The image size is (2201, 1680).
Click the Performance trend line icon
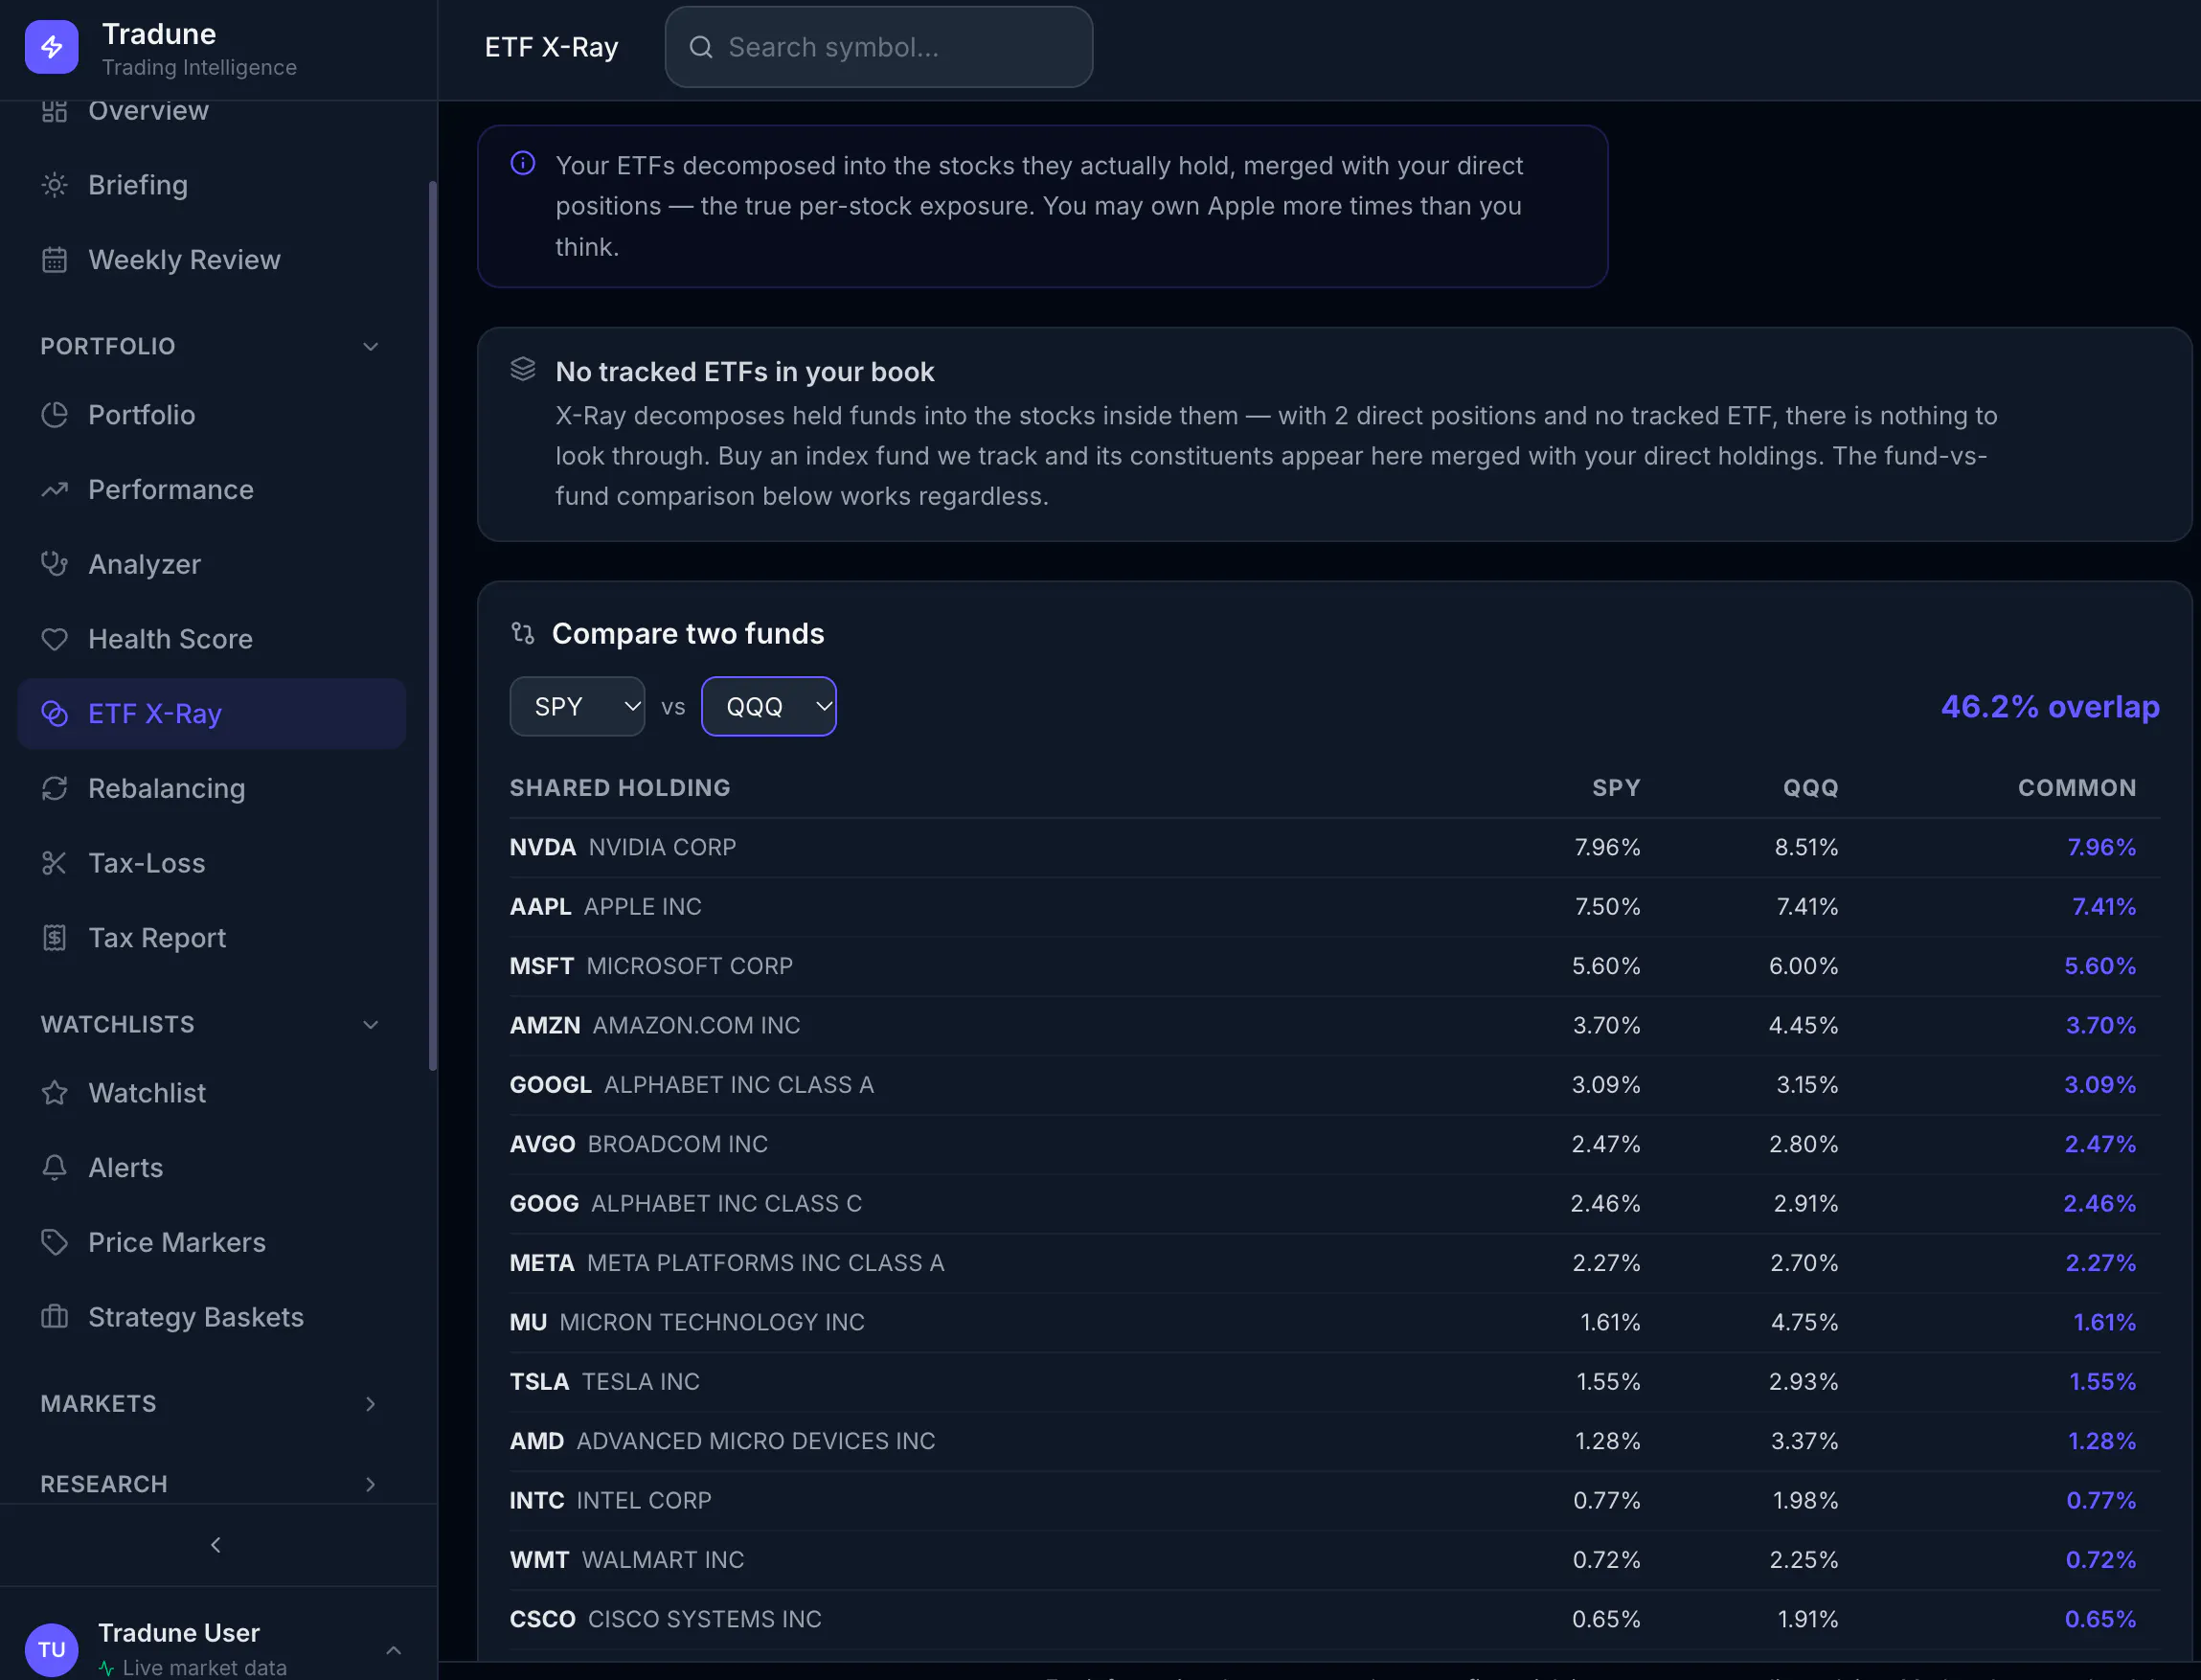54,490
